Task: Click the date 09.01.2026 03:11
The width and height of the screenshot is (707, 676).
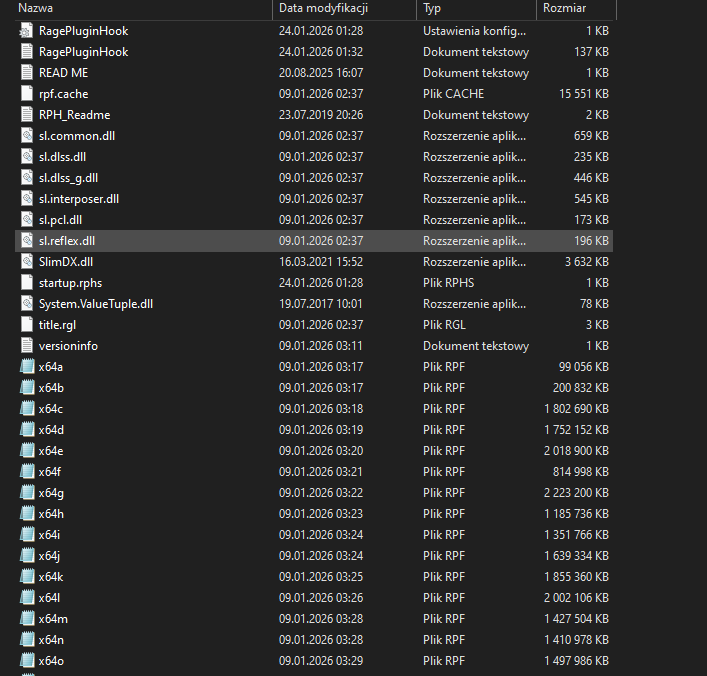Action: (x=321, y=346)
